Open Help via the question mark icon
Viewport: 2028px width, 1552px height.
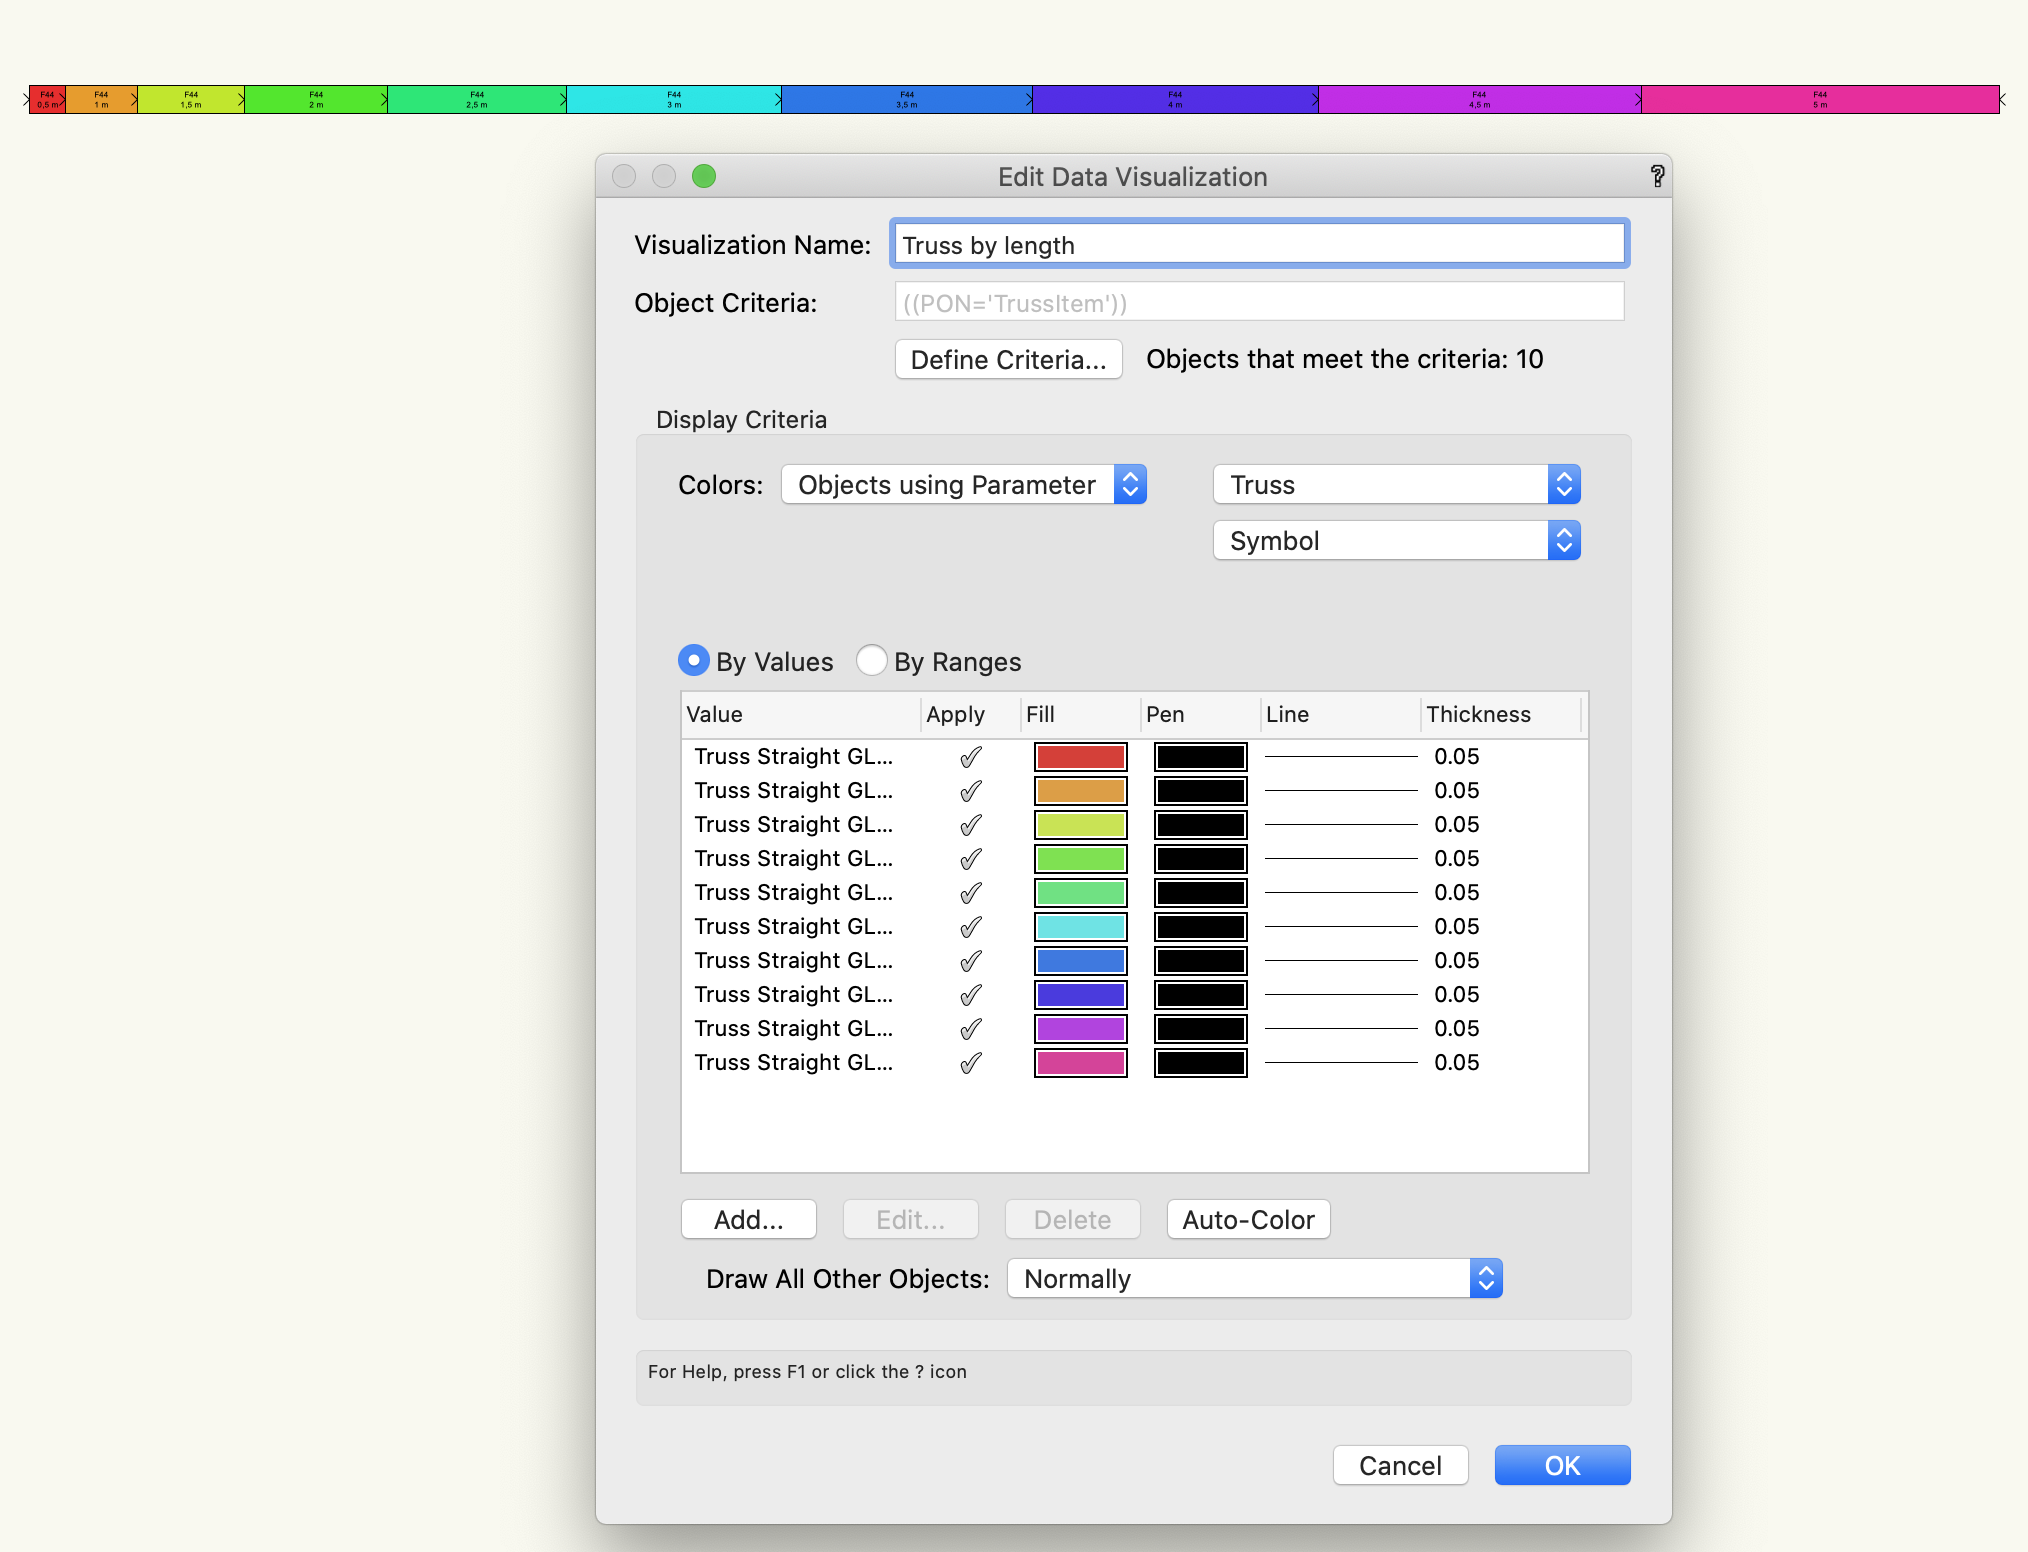pyautogui.click(x=1659, y=176)
